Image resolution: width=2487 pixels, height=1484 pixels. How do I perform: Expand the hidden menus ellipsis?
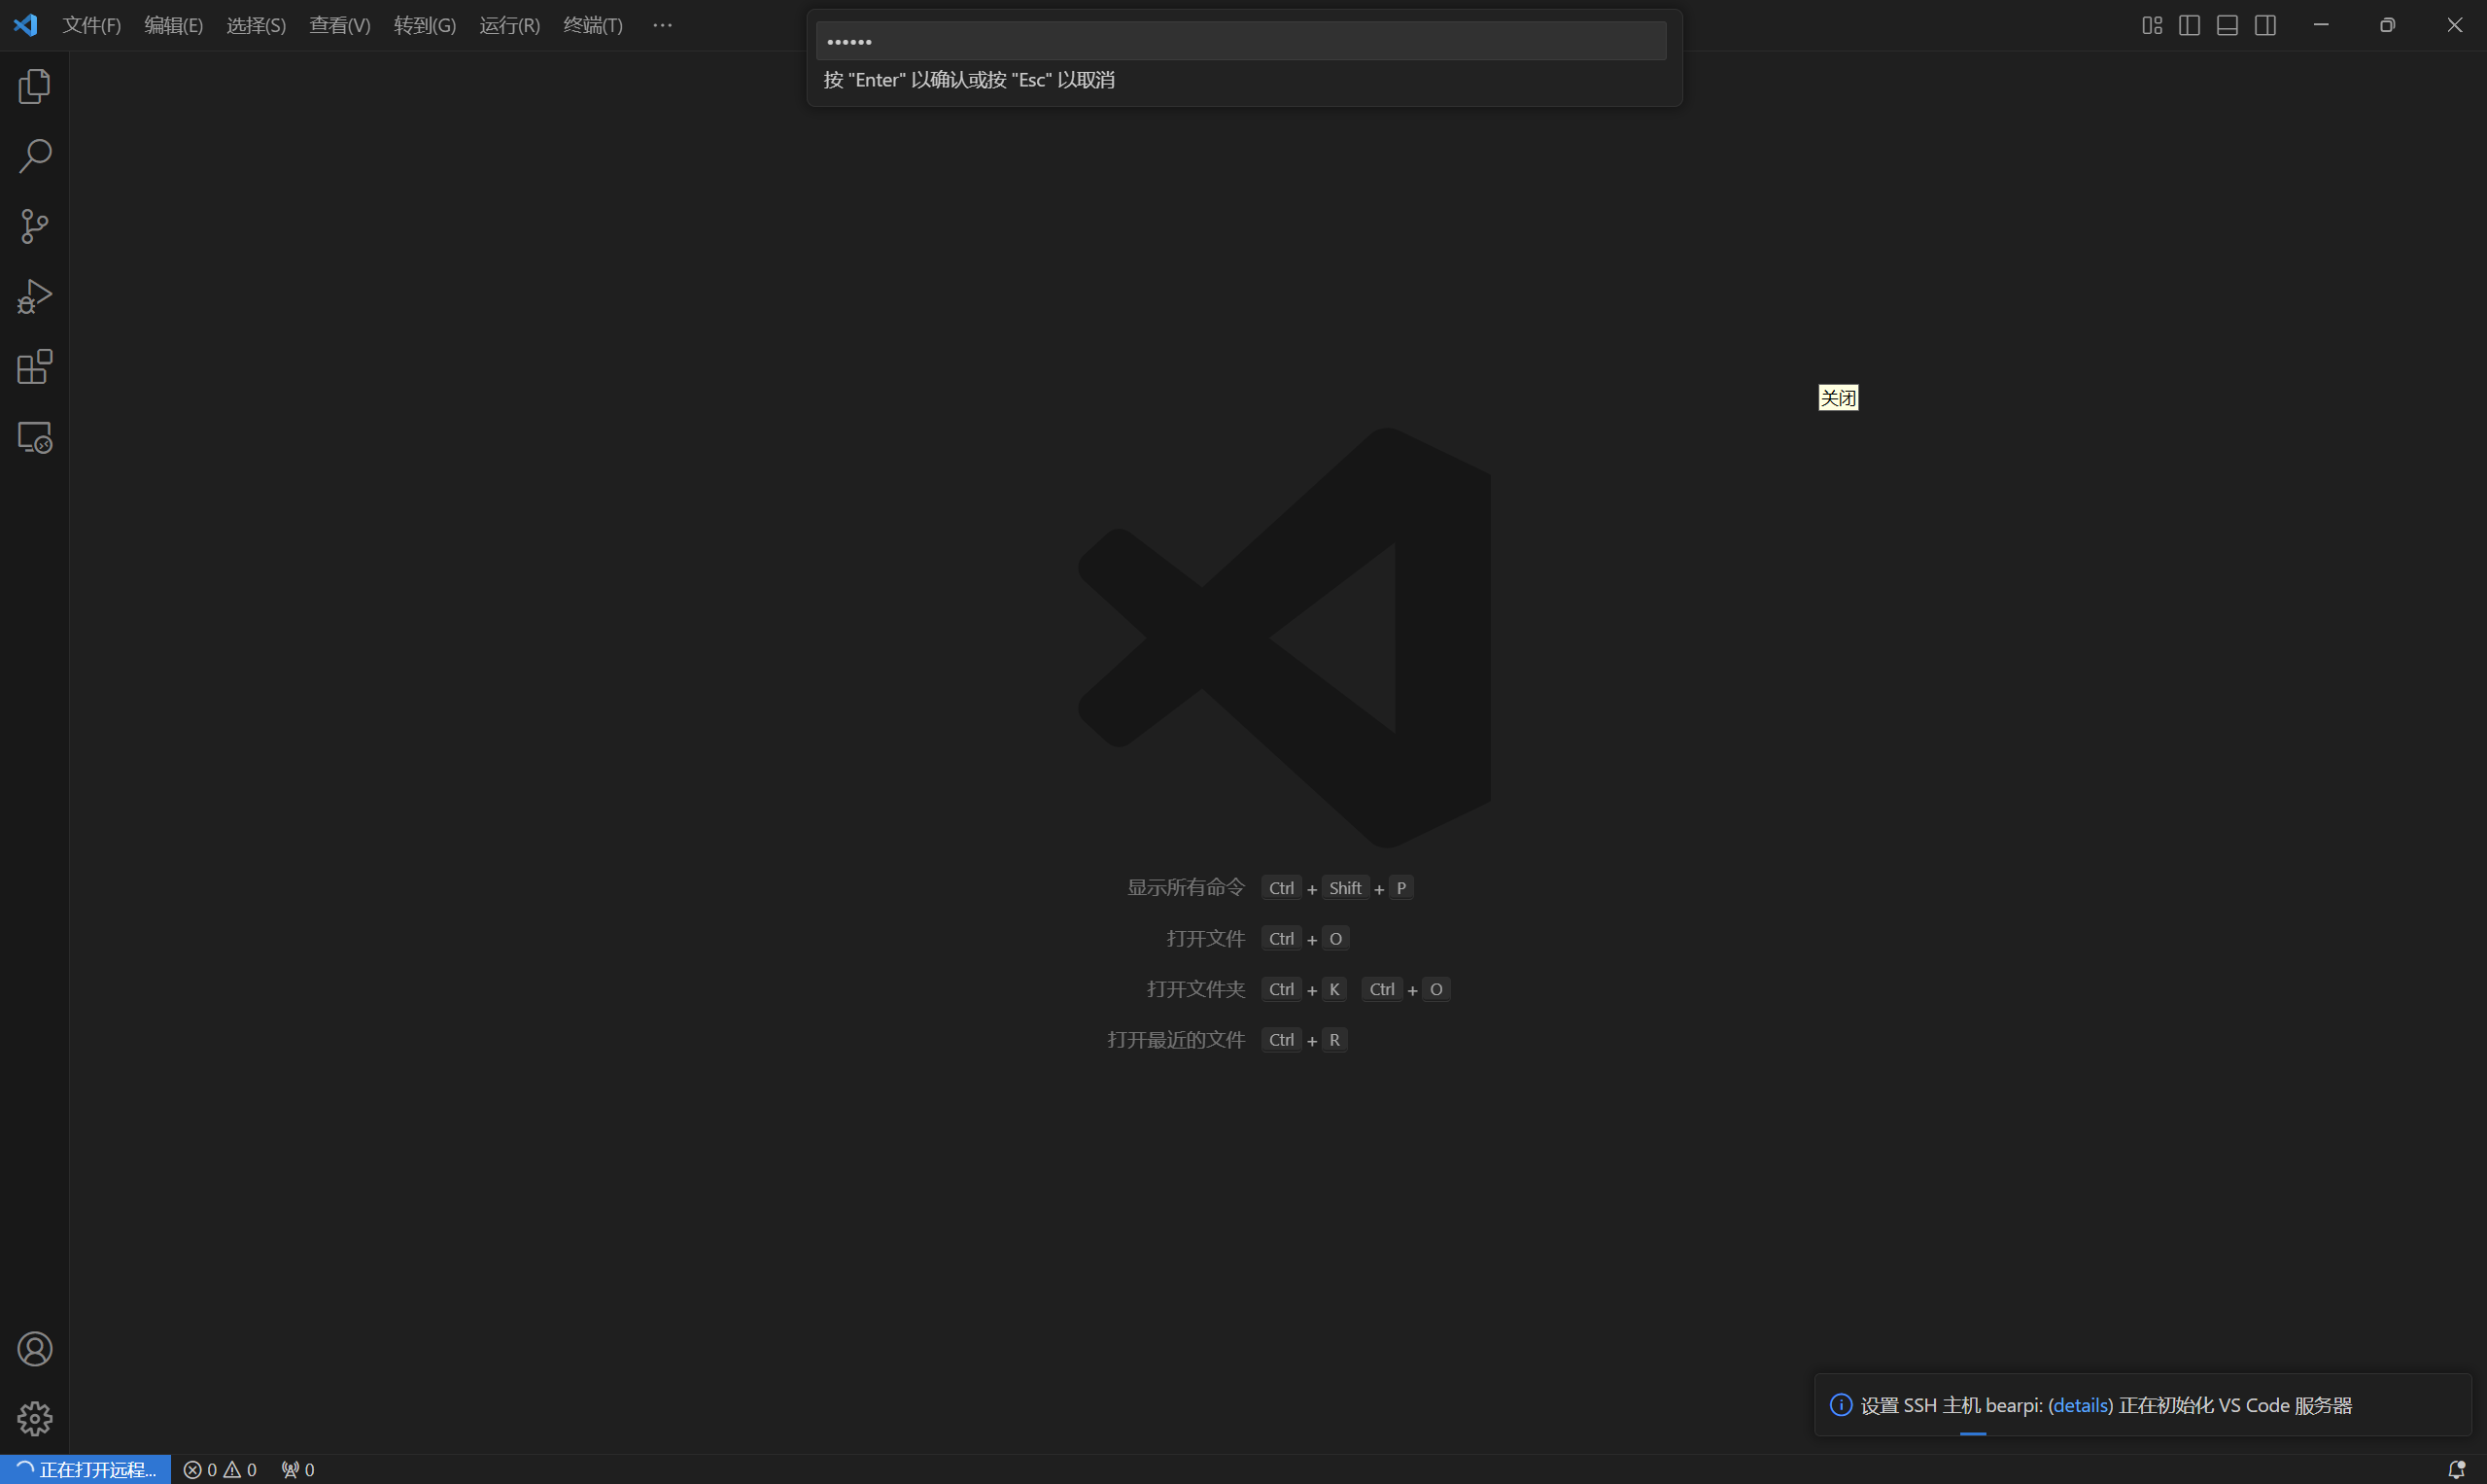(x=662, y=25)
